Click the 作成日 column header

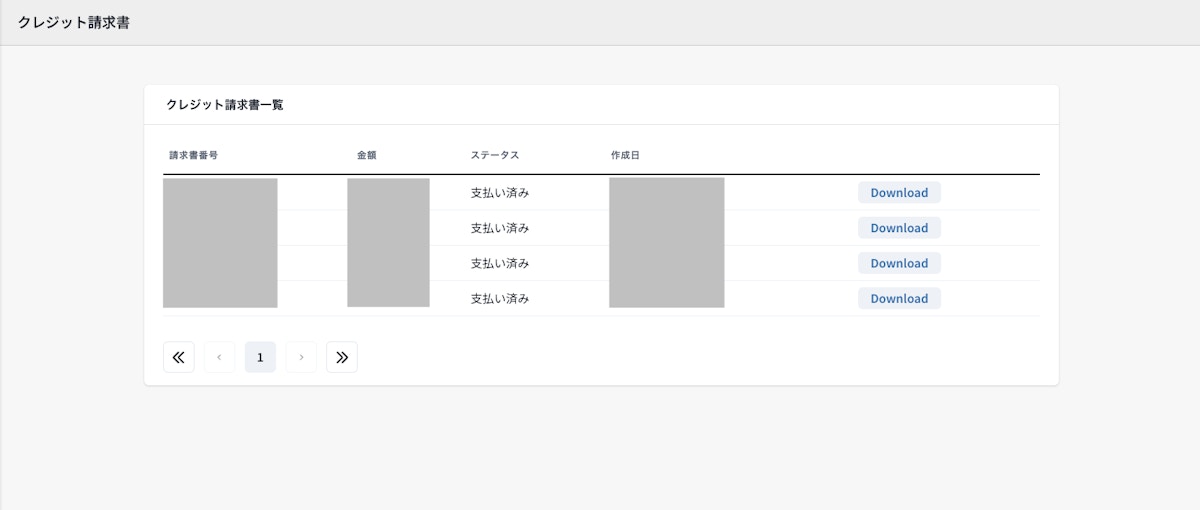[625, 155]
